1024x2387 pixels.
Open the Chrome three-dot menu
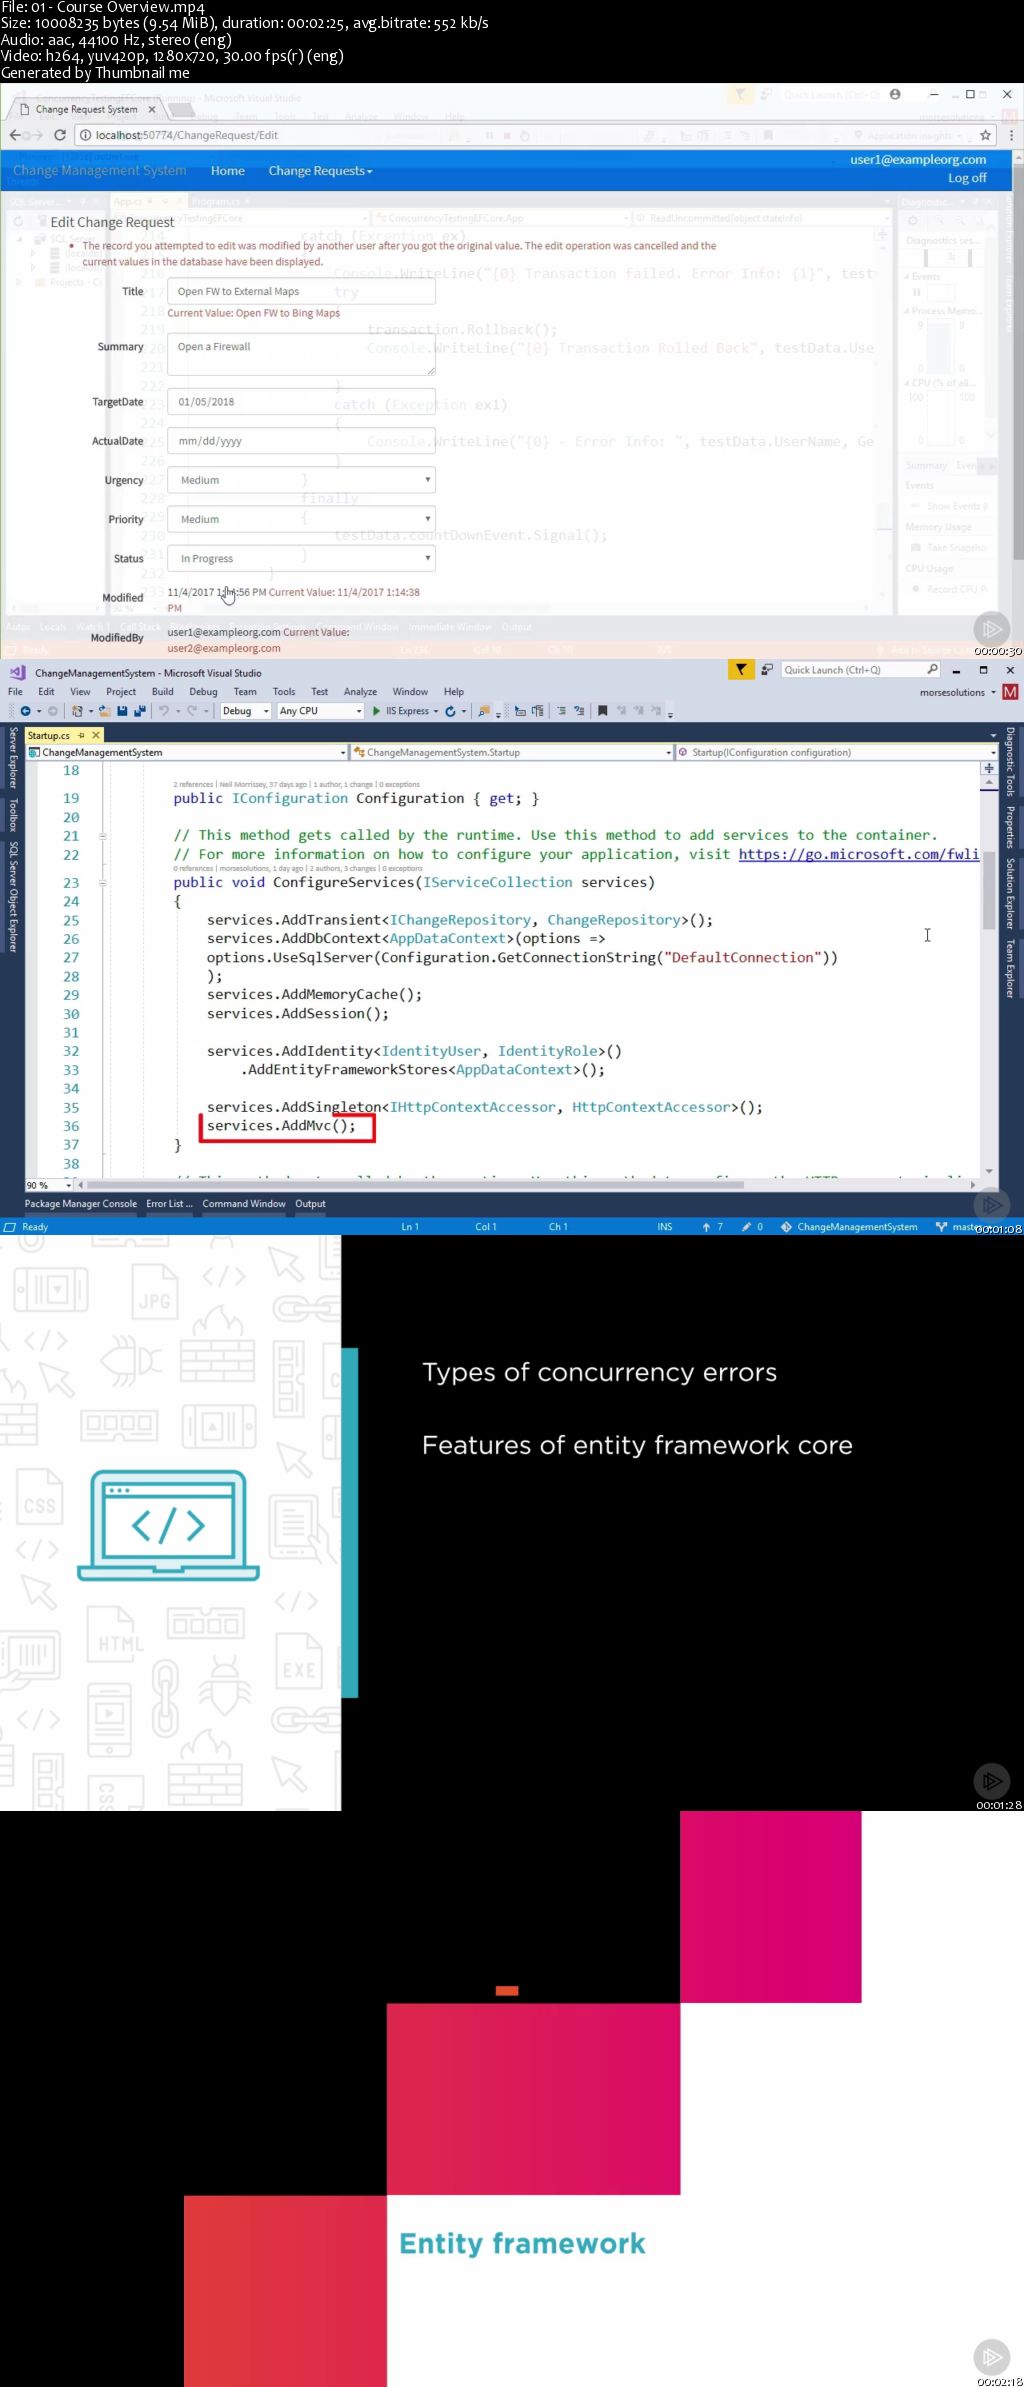click(x=1010, y=135)
